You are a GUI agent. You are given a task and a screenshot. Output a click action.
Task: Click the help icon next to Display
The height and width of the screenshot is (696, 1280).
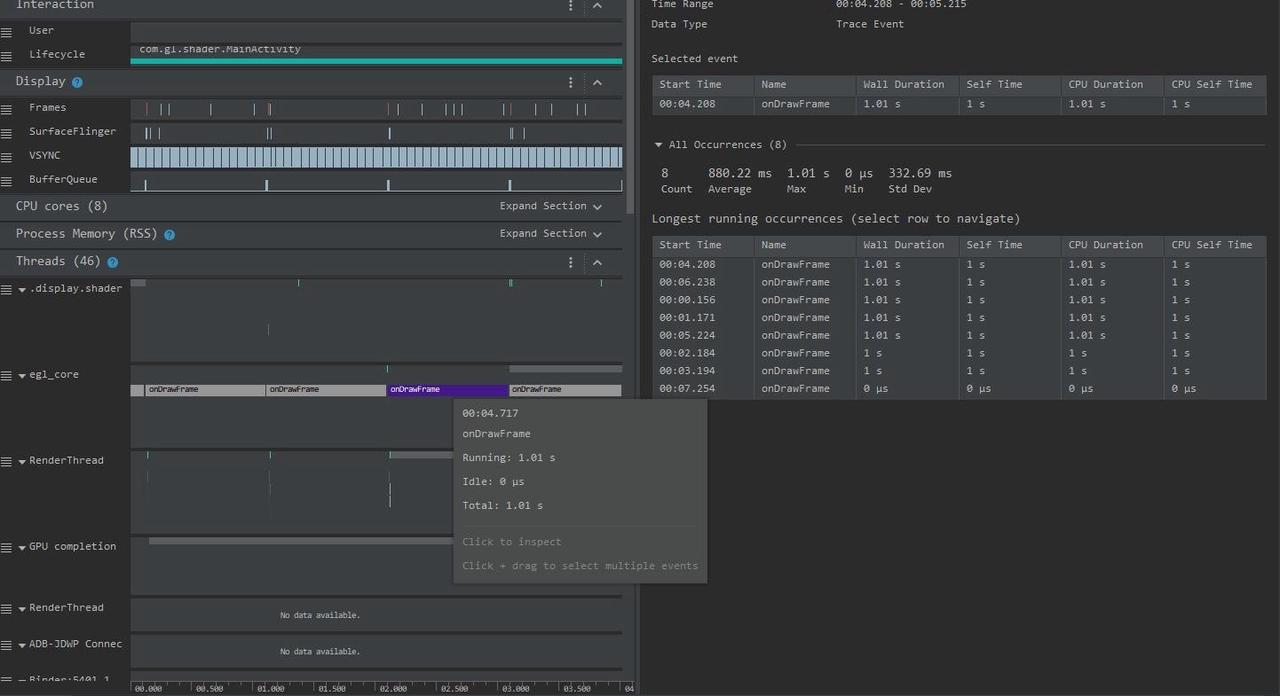point(77,82)
